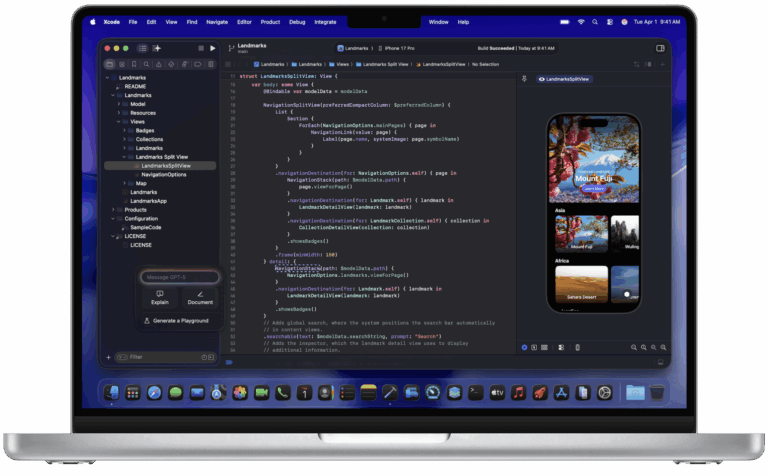Toggle the right inspector panel icon

[x=660, y=47]
